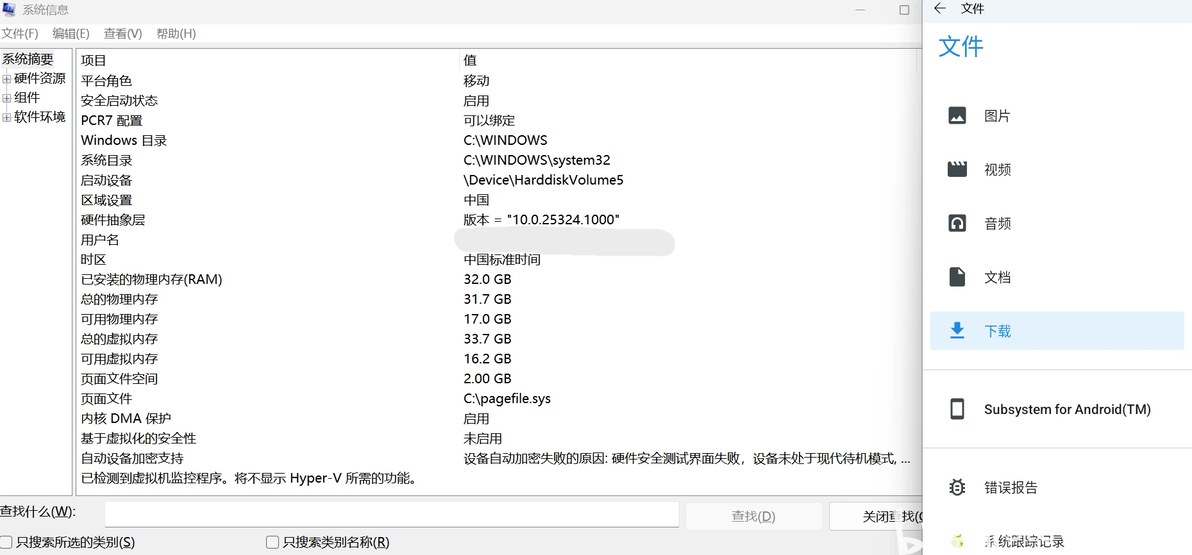
Task: Select 系统摘要 in the tree
Action: coord(27,59)
